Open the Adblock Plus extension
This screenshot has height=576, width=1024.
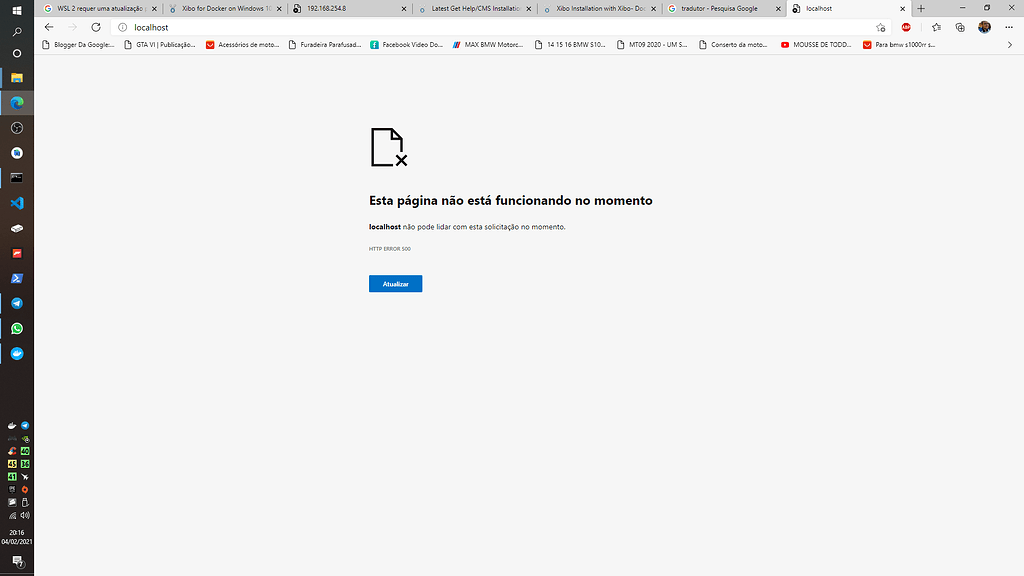tap(906, 27)
